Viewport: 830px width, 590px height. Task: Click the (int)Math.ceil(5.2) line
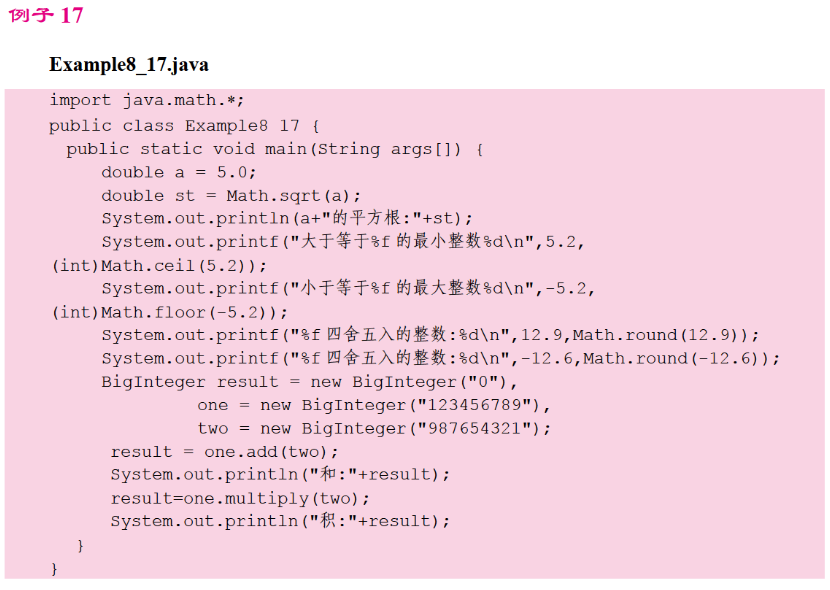[160, 265]
